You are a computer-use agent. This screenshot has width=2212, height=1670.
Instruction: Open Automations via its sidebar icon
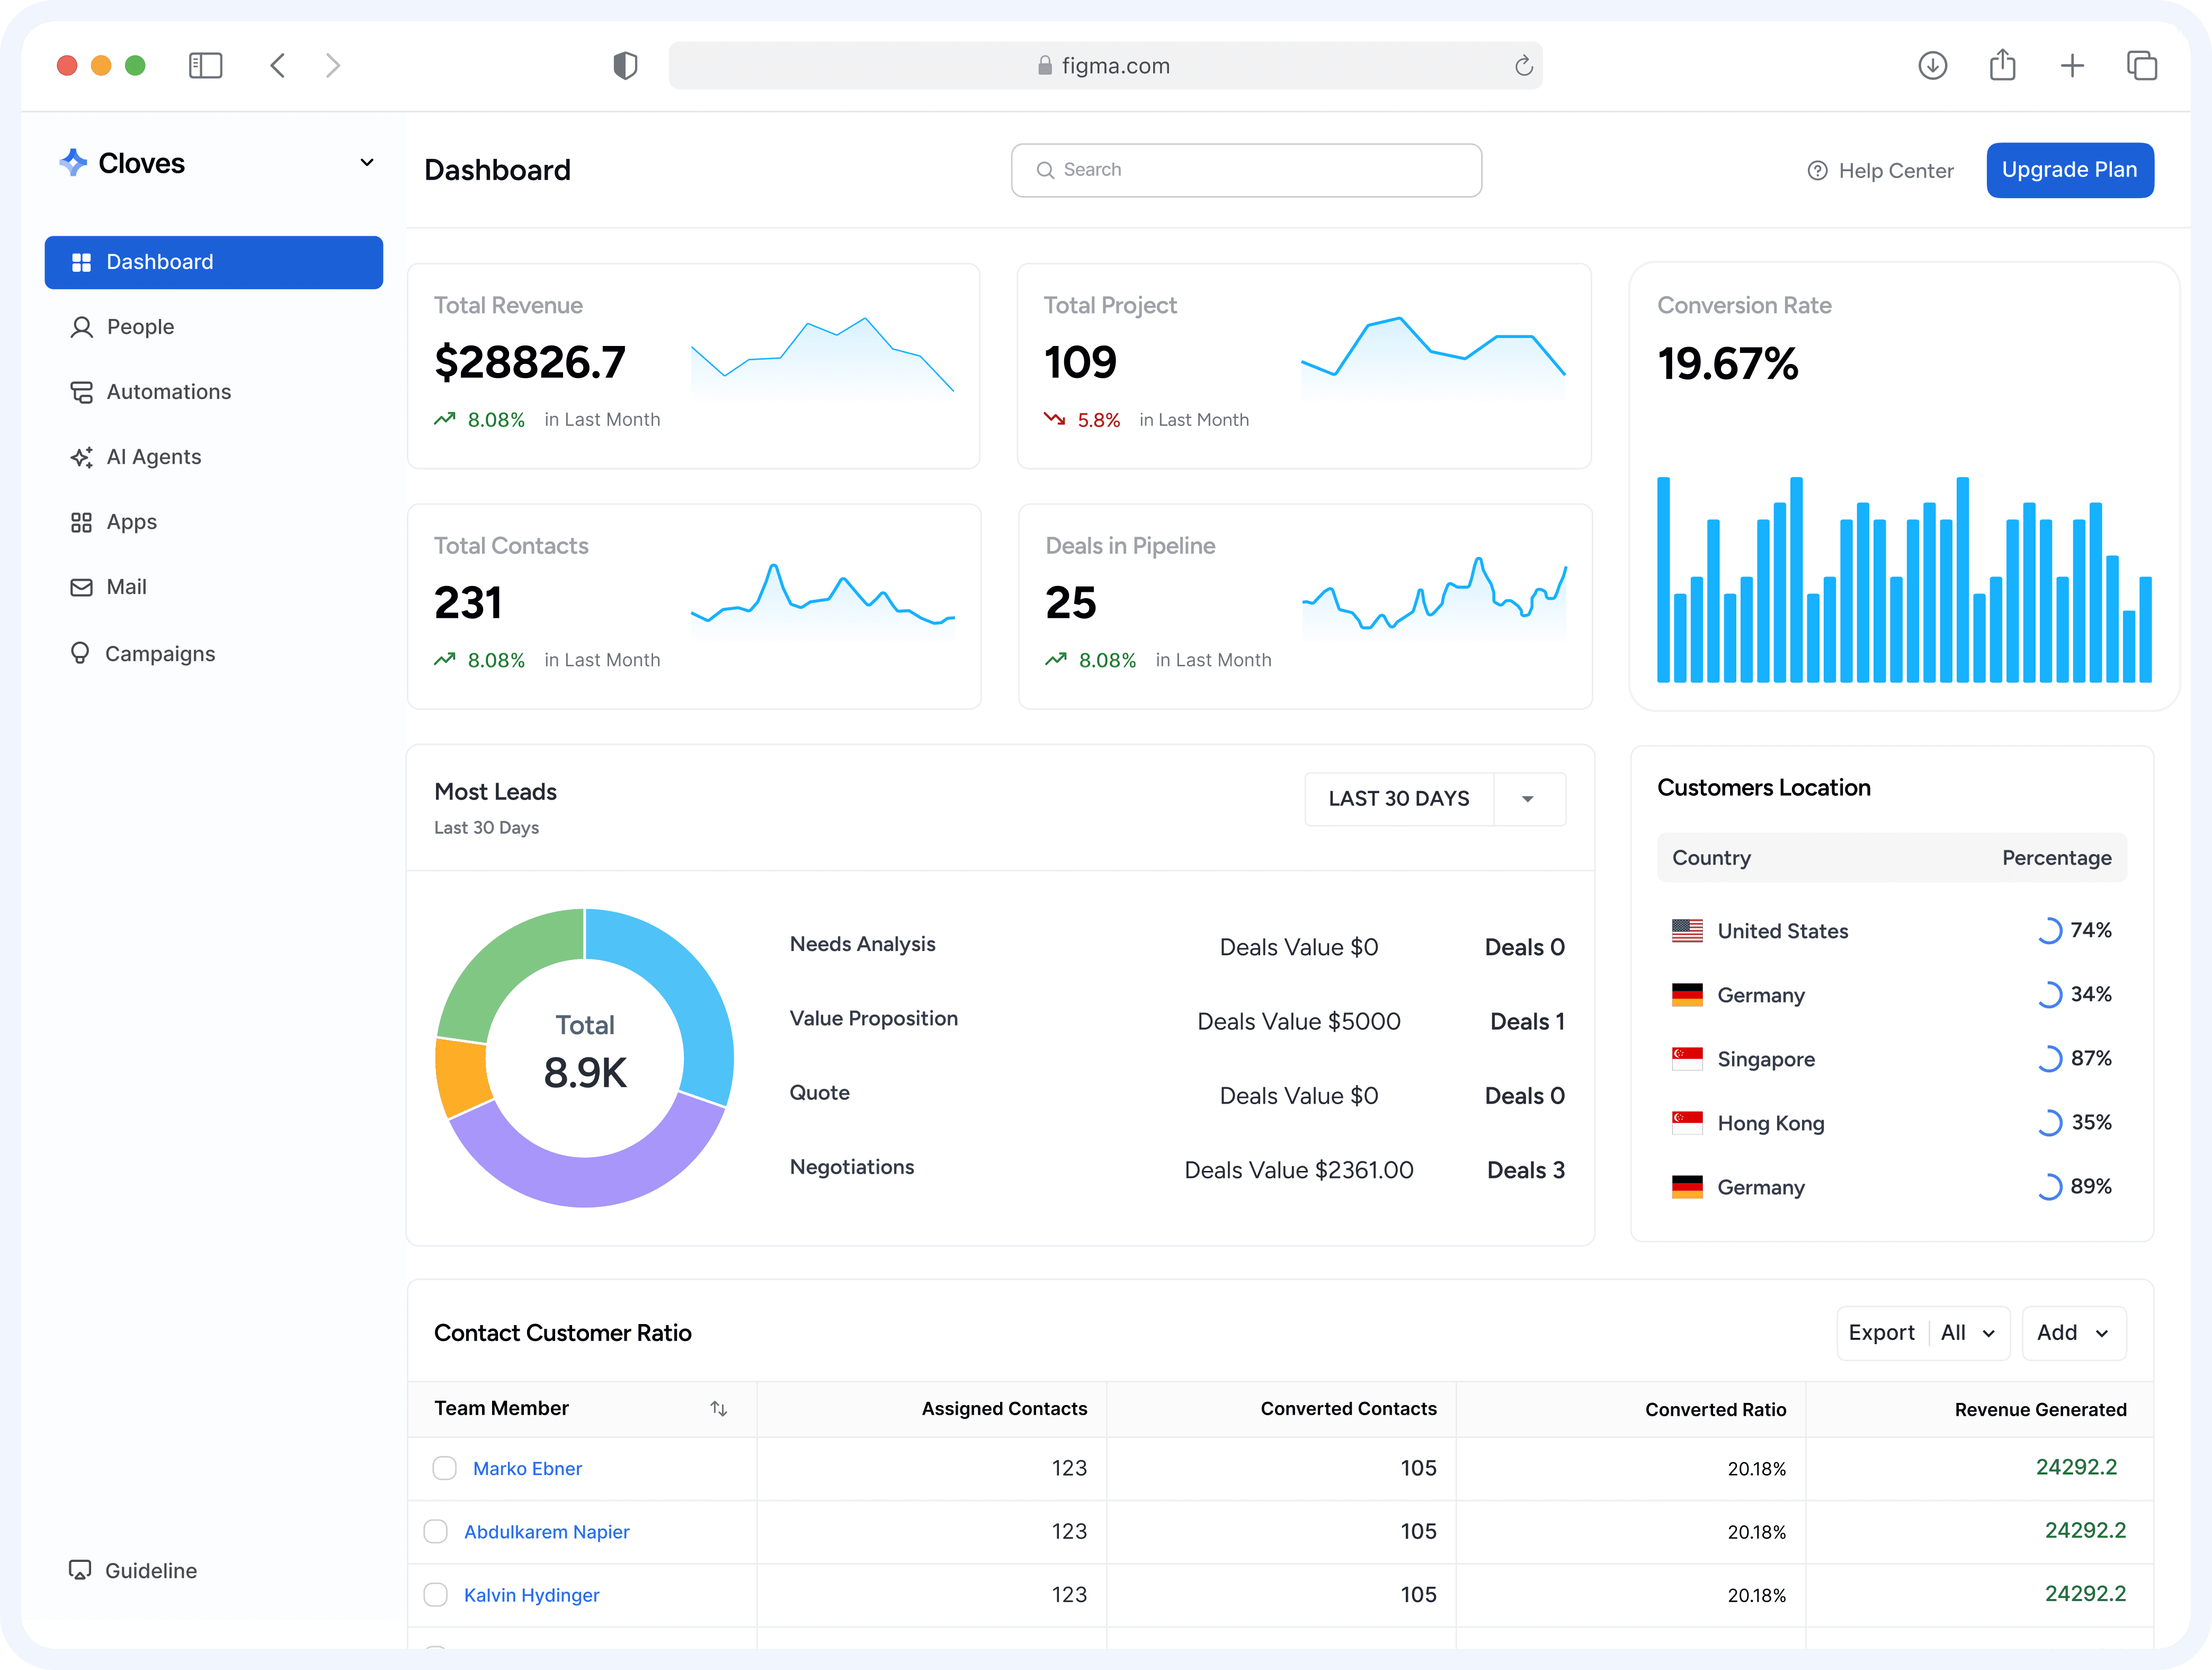coord(82,391)
